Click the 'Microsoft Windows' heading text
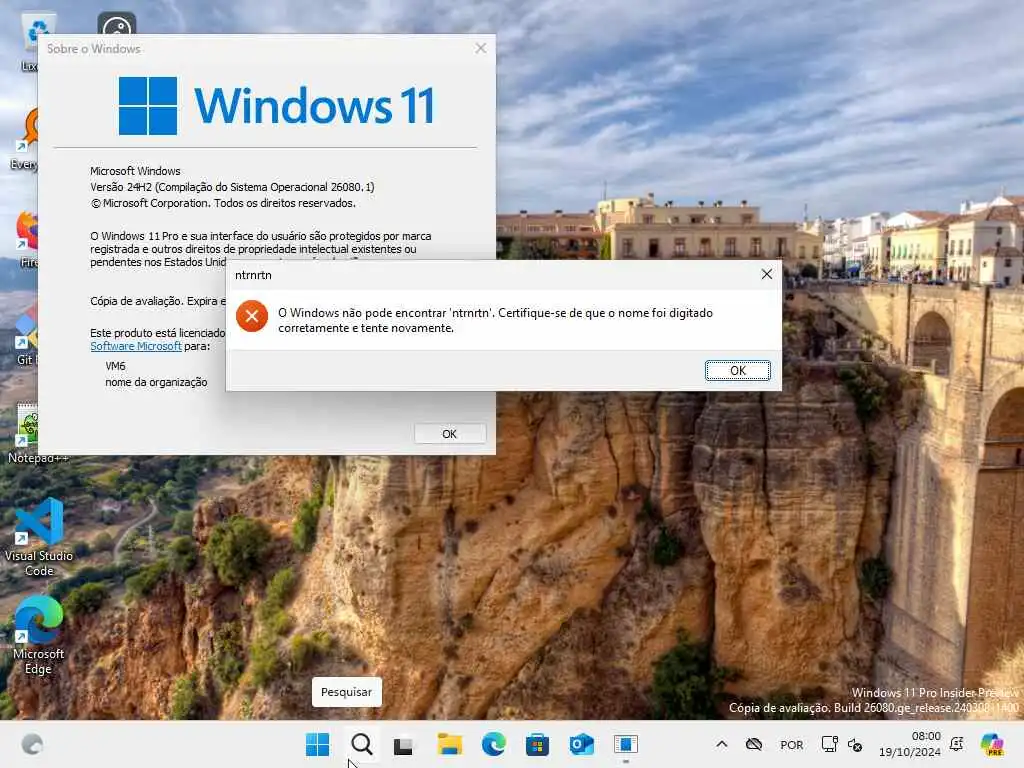Screen dimensions: 1024x768 135,171
